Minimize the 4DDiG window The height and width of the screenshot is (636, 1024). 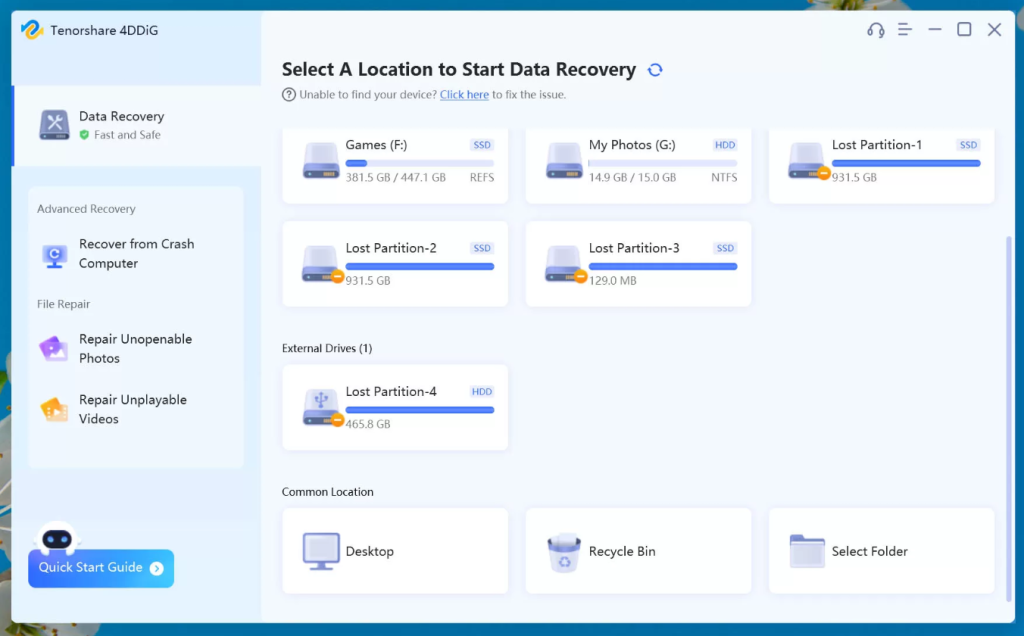(x=935, y=29)
